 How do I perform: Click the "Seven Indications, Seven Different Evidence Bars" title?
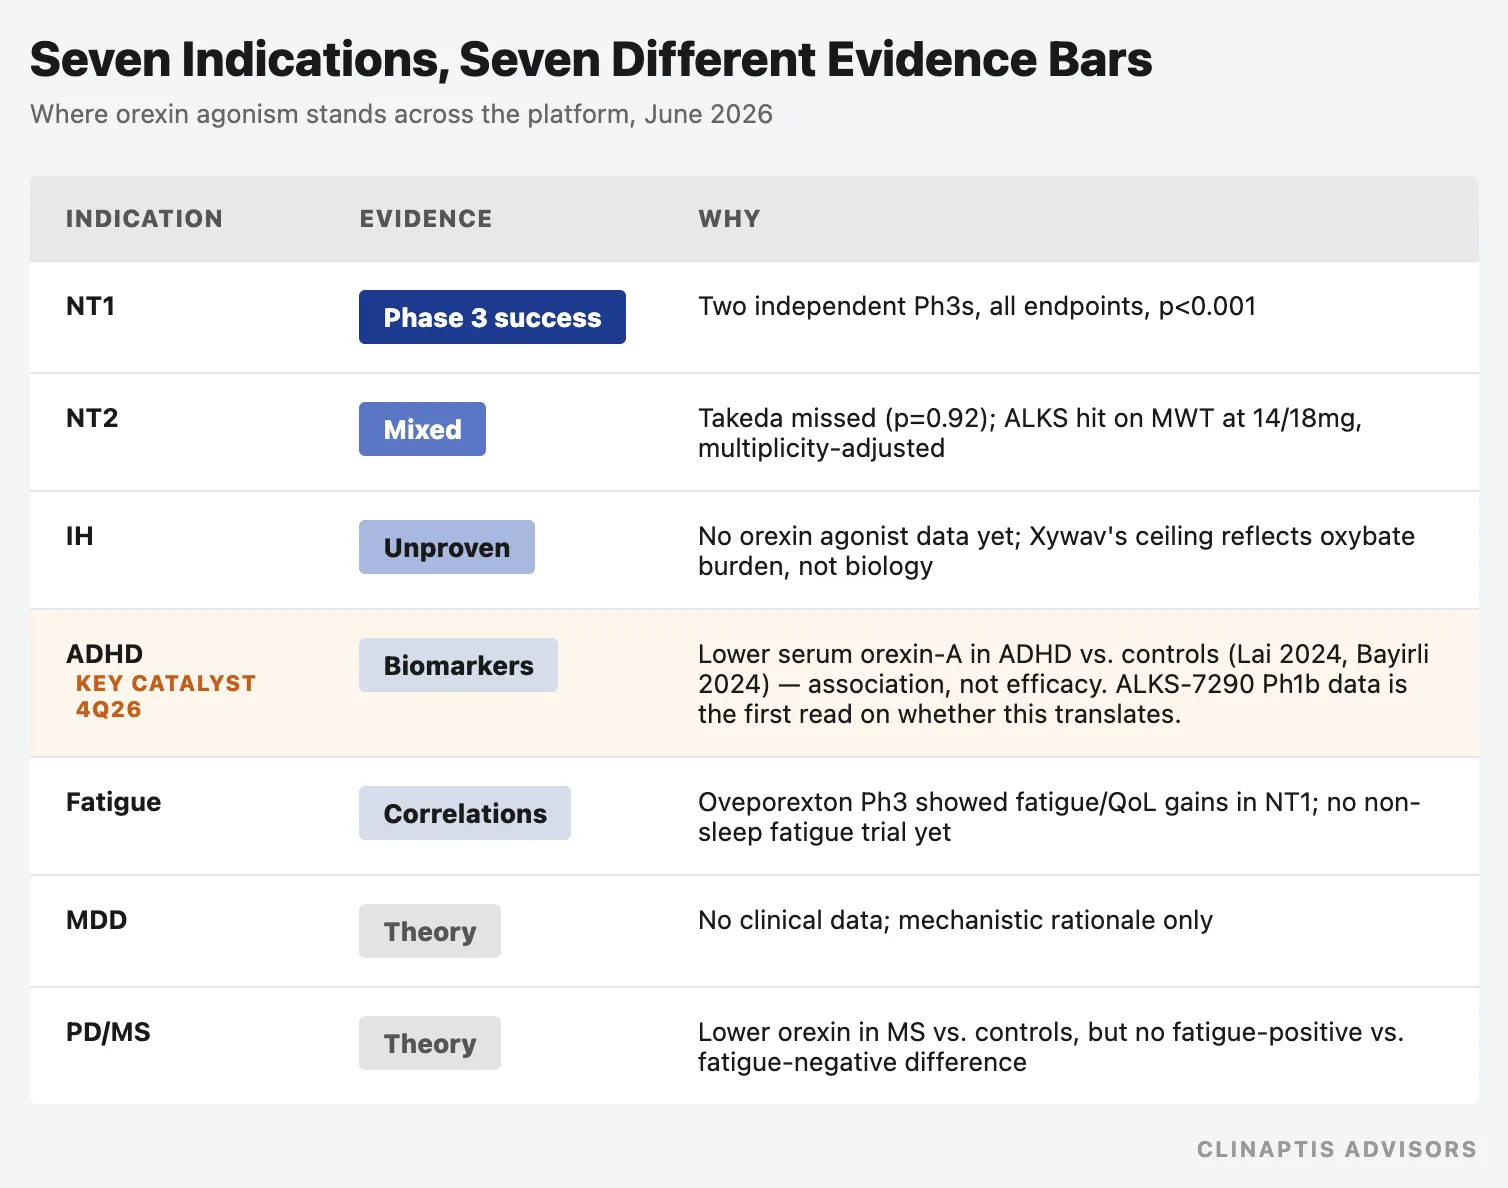coord(591,60)
